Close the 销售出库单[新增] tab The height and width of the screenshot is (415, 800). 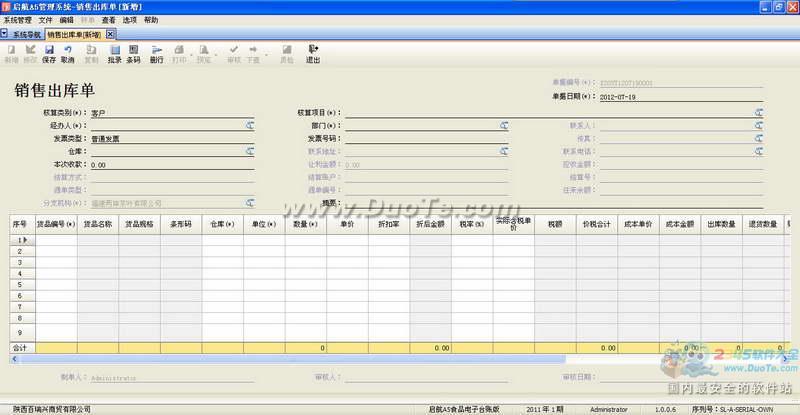pyautogui.click(x=110, y=34)
